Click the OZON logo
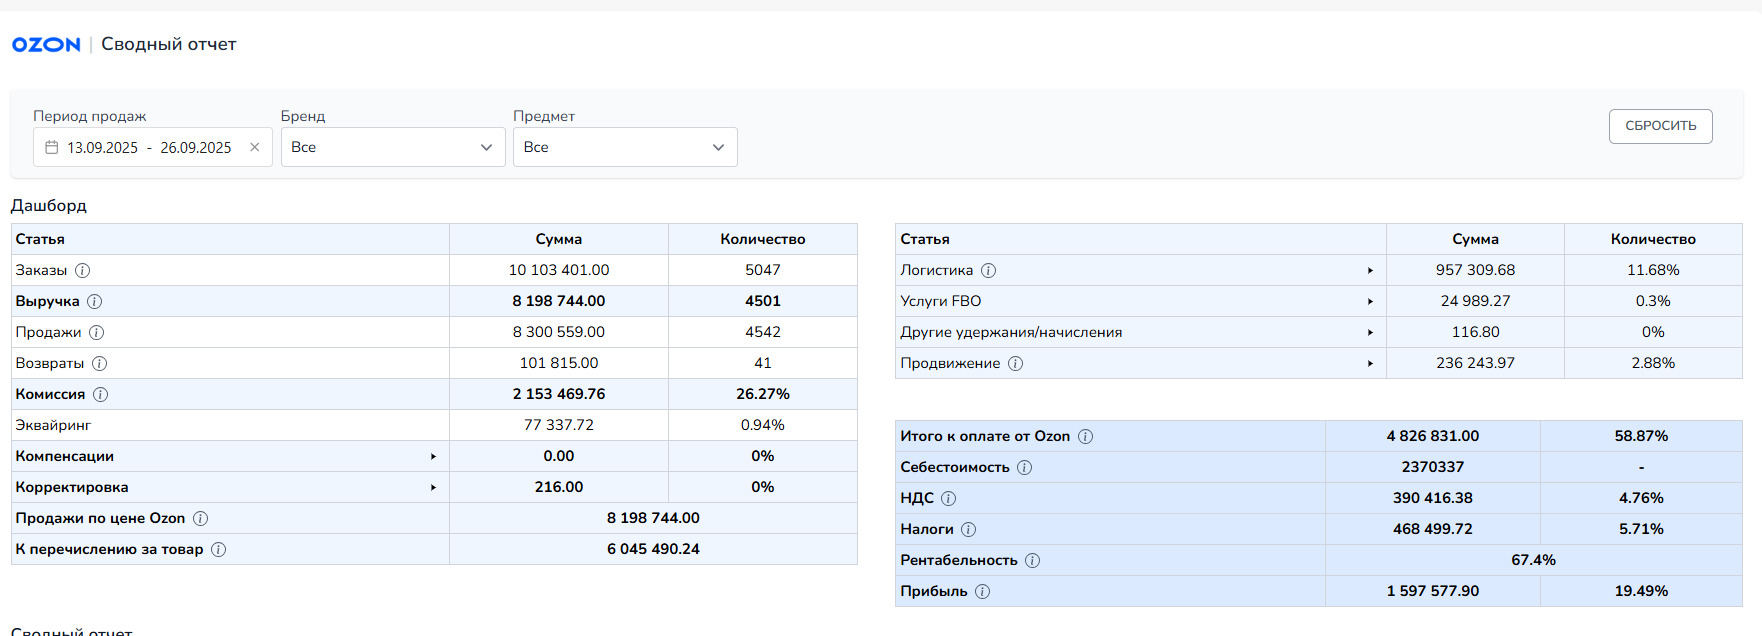 pos(46,44)
